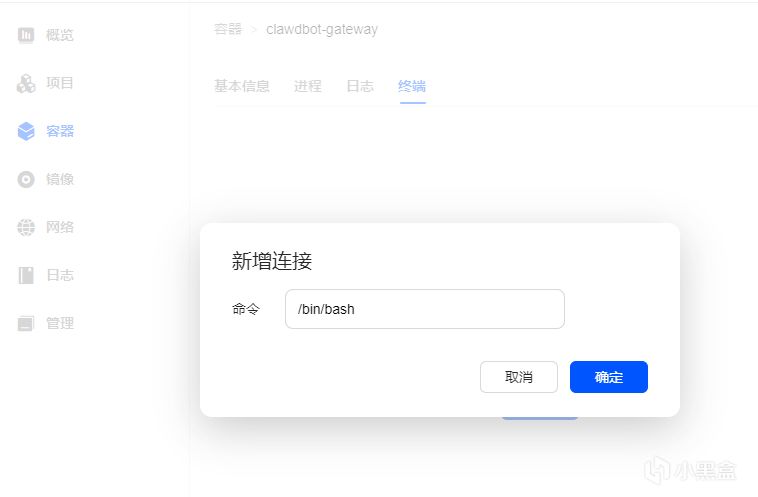Switch to the 基本信息 tab
Viewport: 758px width, 497px height.
(242, 86)
